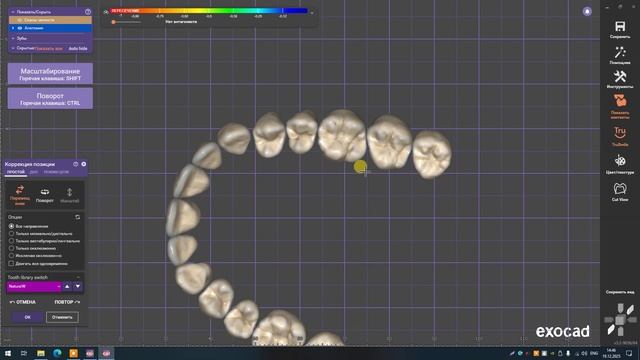
Task: Select Только мезиально/дистально radio option
Action: [x=11, y=233]
